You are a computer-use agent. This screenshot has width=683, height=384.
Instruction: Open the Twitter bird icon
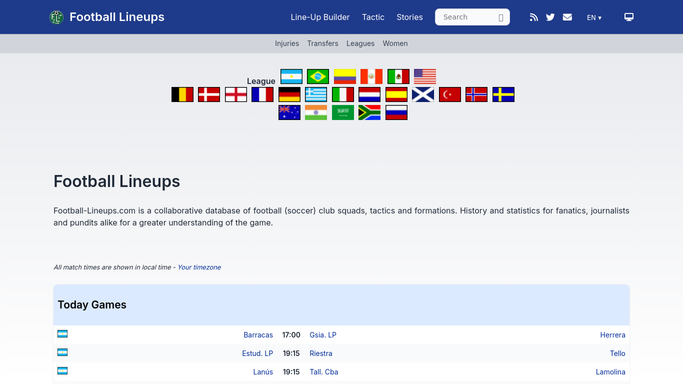coord(550,17)
